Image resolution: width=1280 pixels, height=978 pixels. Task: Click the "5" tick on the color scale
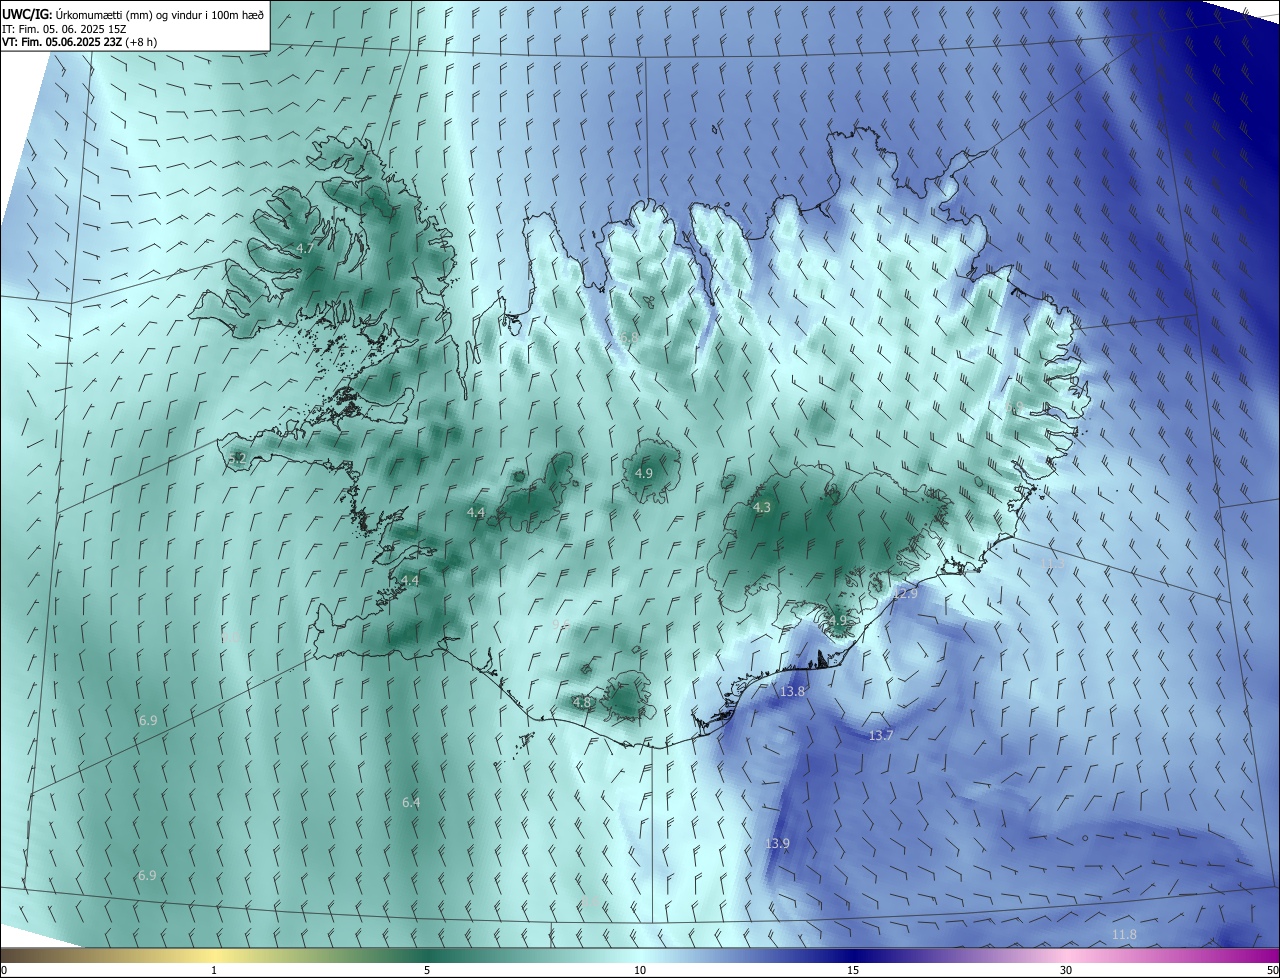427,970
